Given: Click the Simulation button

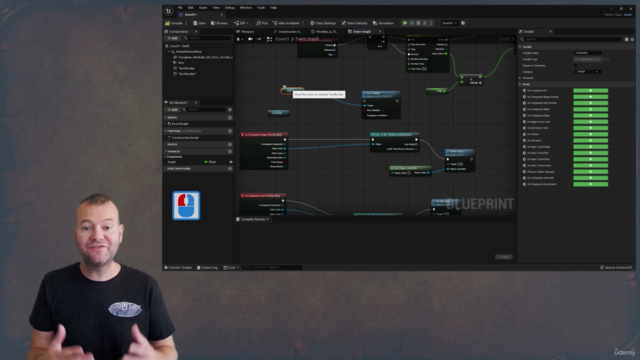Looking at the screenshot, I should point(383,23).
